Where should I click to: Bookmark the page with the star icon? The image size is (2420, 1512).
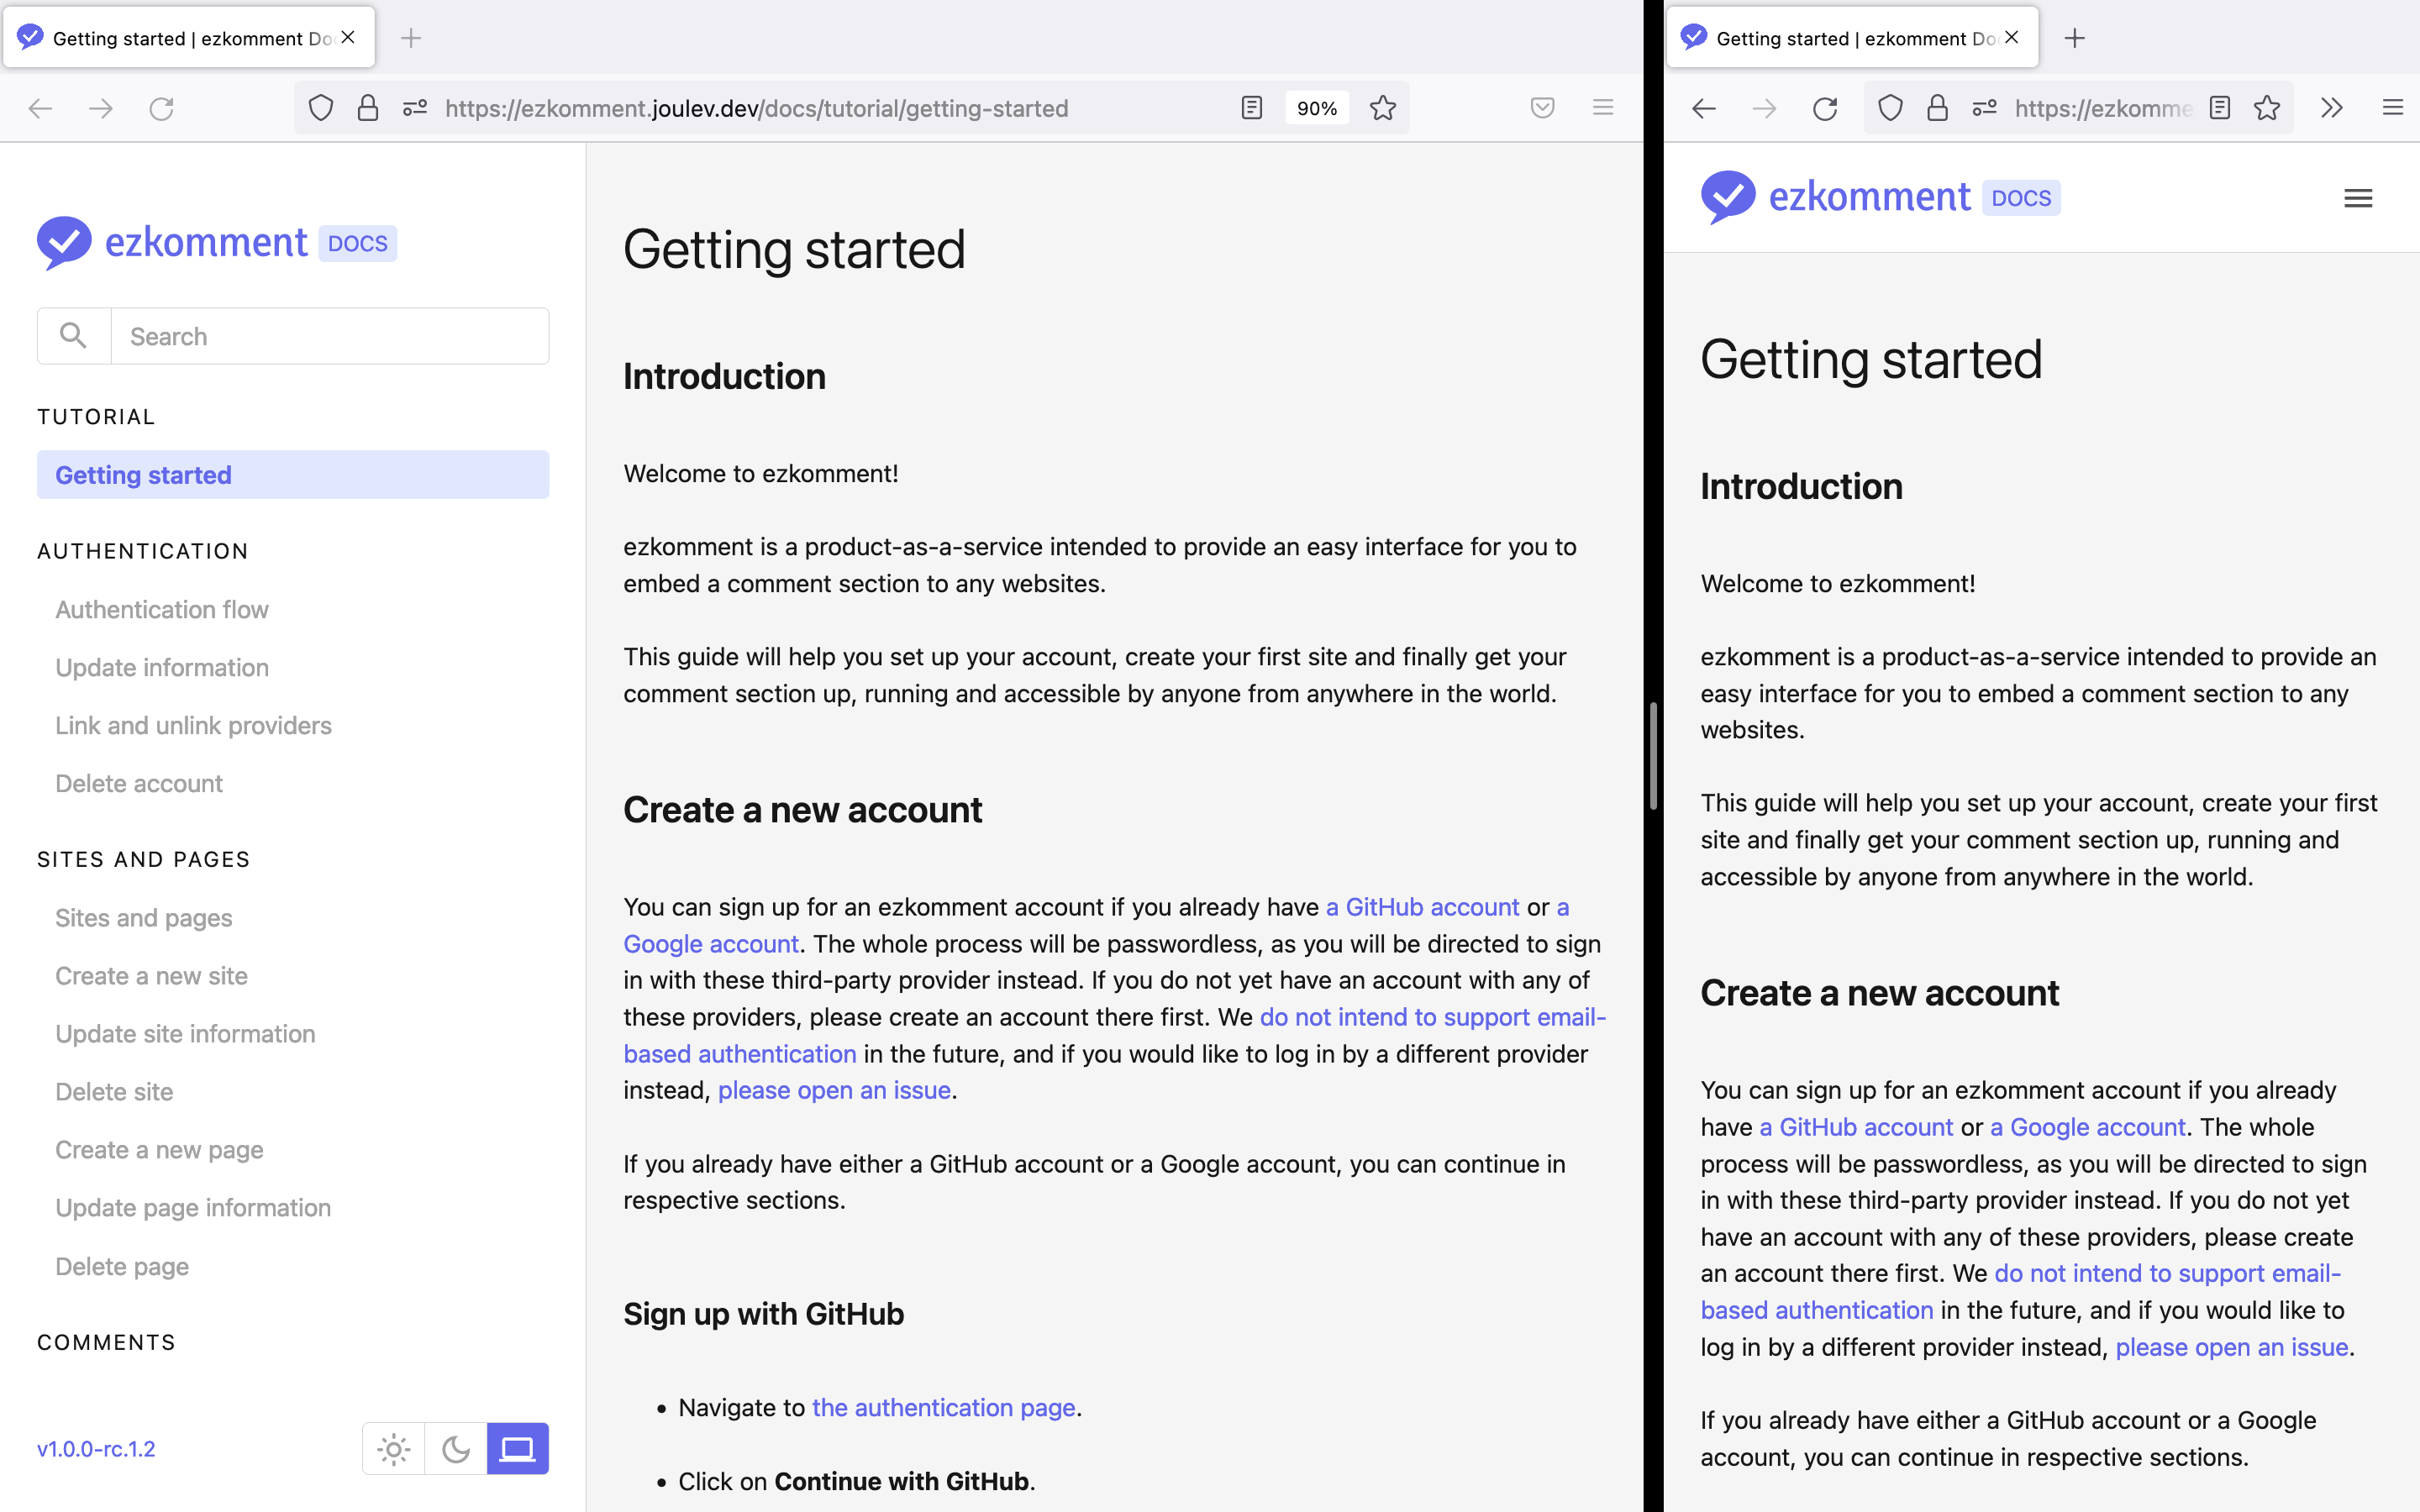click(1384, 108)
